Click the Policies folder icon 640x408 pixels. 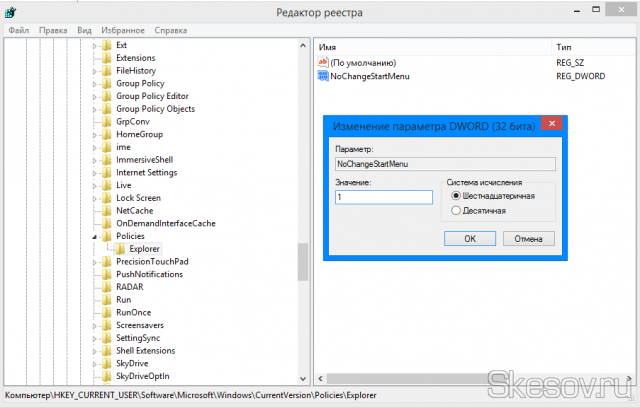[x=107, y=236]
